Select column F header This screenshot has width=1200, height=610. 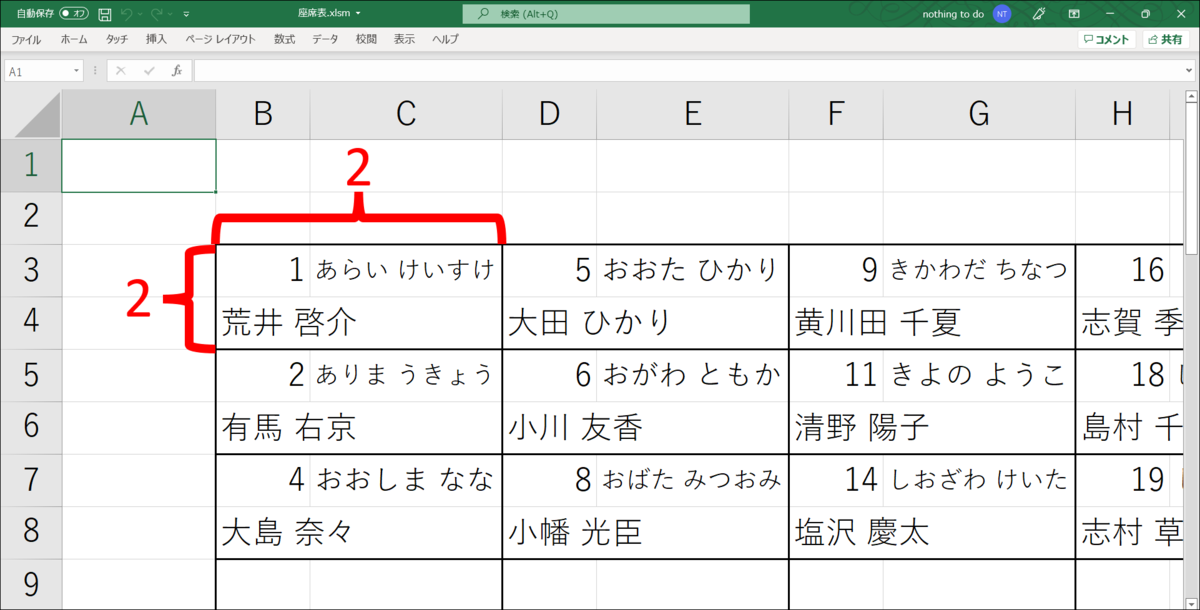[836, 114]
